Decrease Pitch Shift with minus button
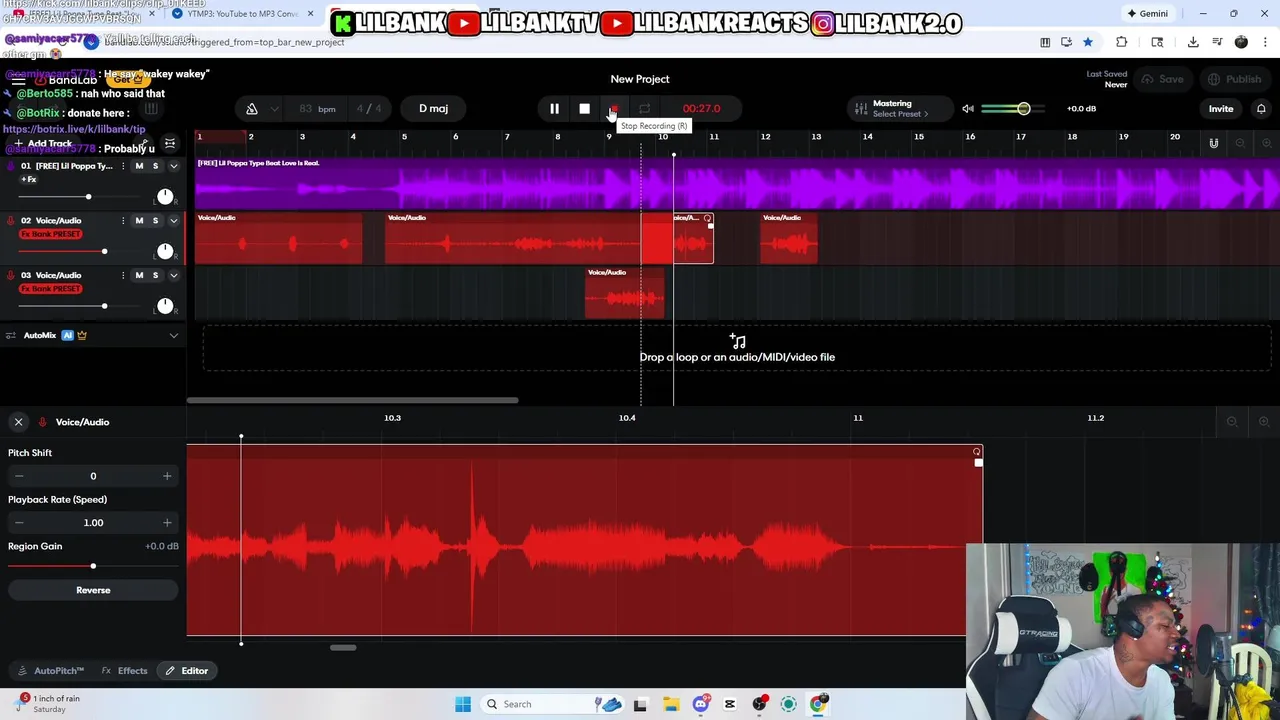Viewport: 1280px width, 720px height. pyautogui.click(x=19, y=476)
